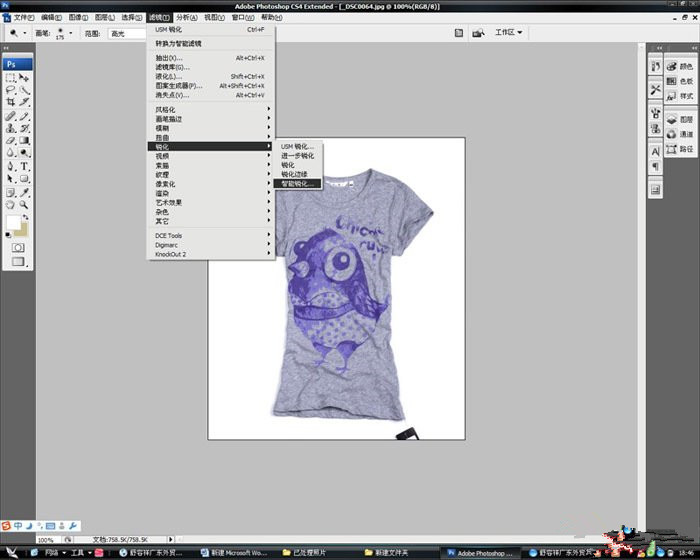Expand the brush size picker arrow
This screenshot has height=560, width=700.
point(70,33)
